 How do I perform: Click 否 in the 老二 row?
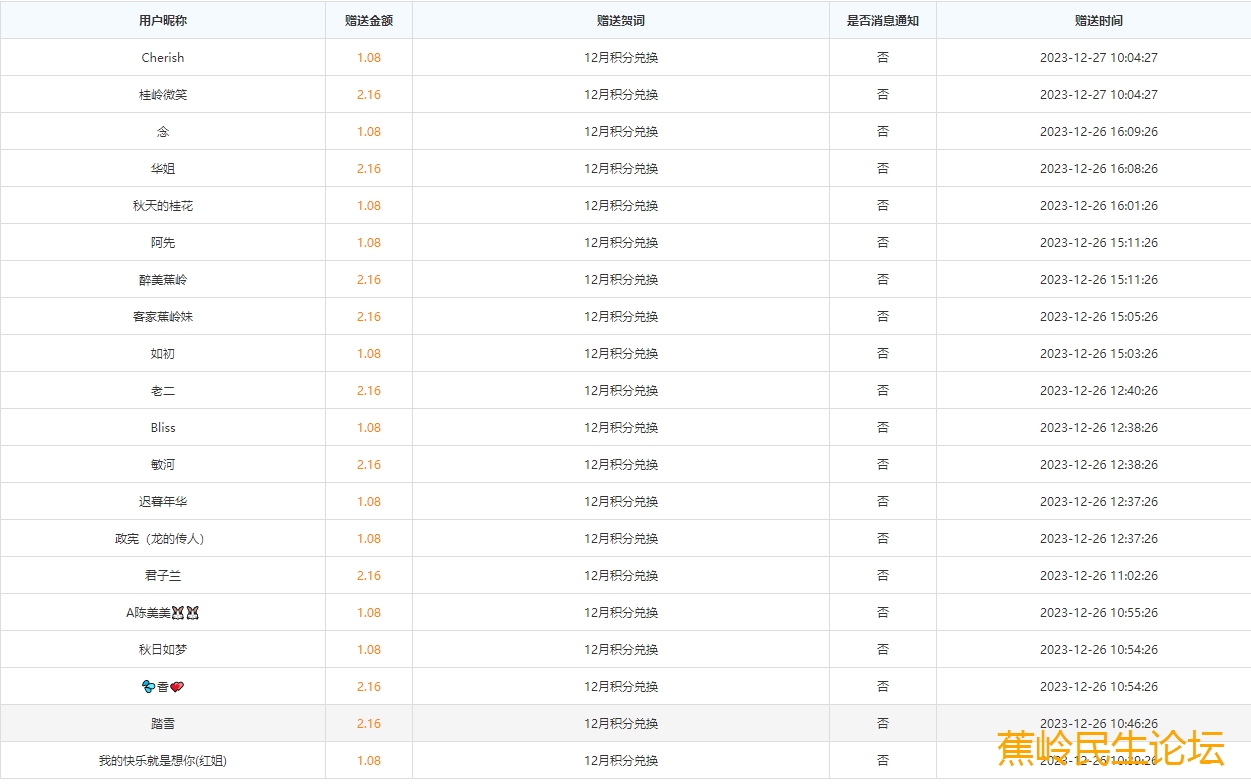tap(883, 391)
